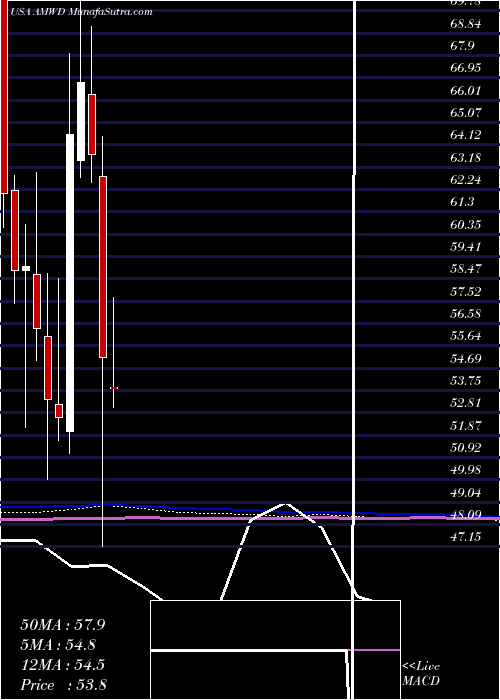
Task: Click the 54.69 price axis label
Action: (x=466, y=358)
